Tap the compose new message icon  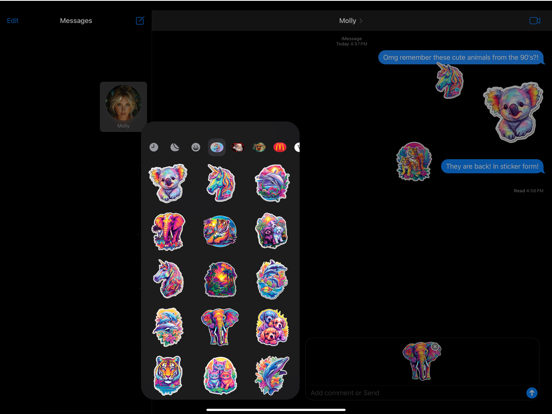point(140,21)
